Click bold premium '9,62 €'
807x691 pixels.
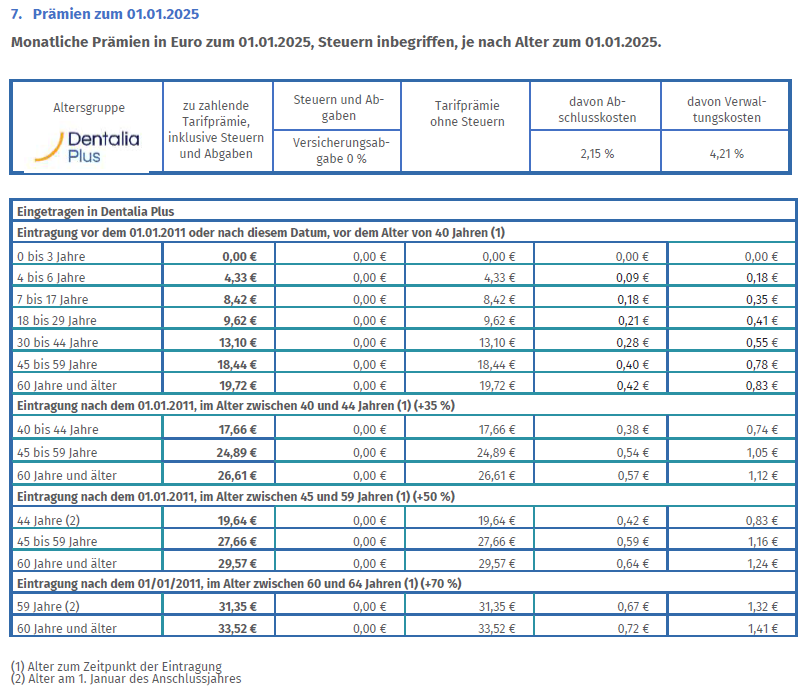[x=240, y=320]
